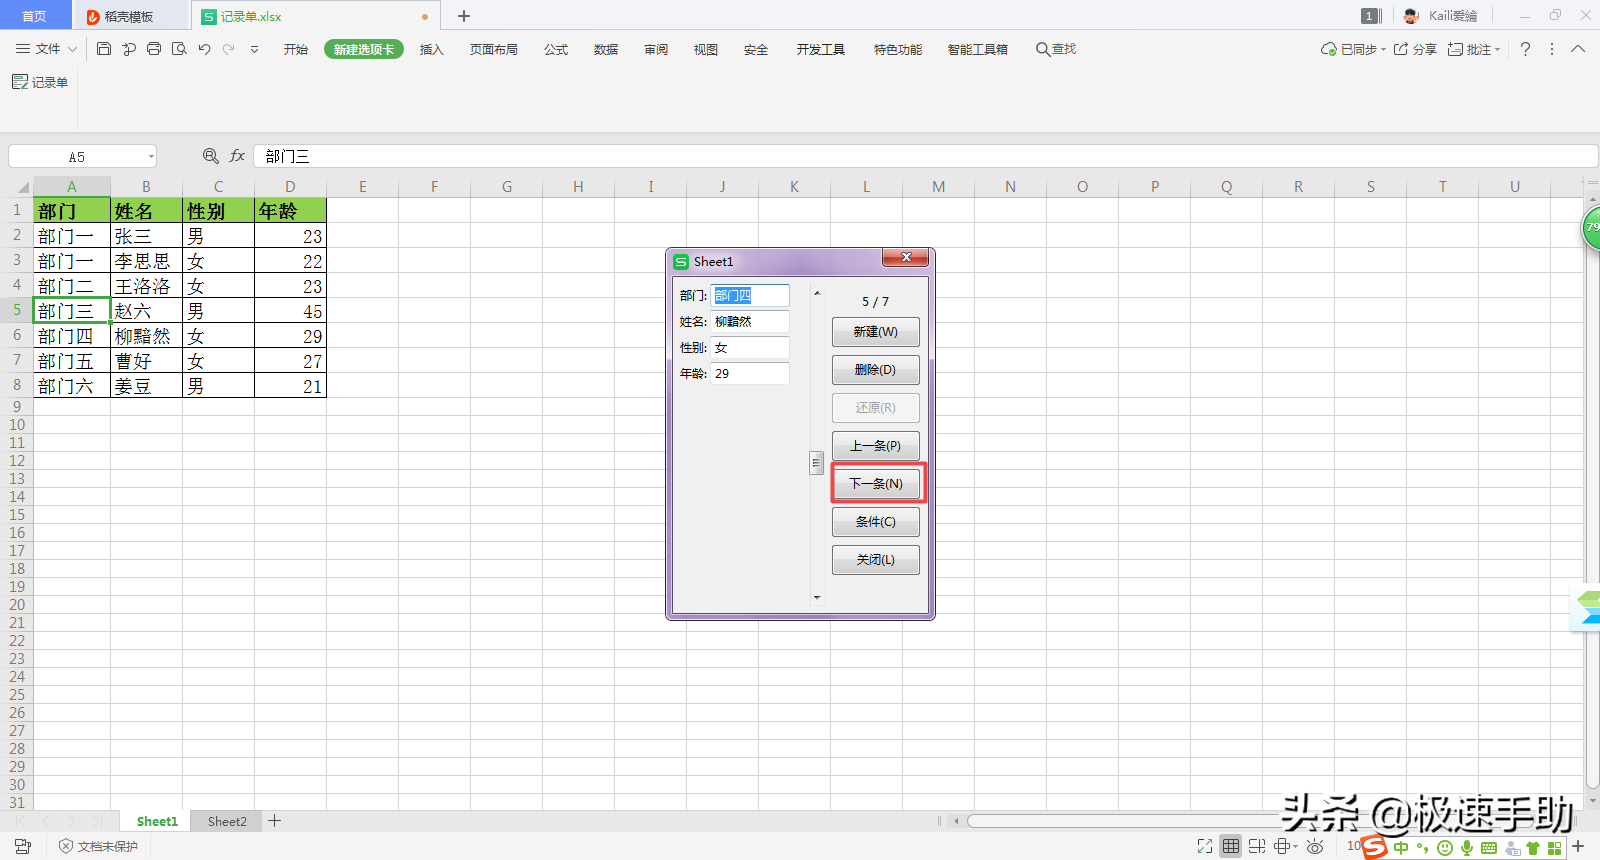Toggle eye protection mode icon
The width and height of the screenshot is (1600, 860).
pos(1316,846)
